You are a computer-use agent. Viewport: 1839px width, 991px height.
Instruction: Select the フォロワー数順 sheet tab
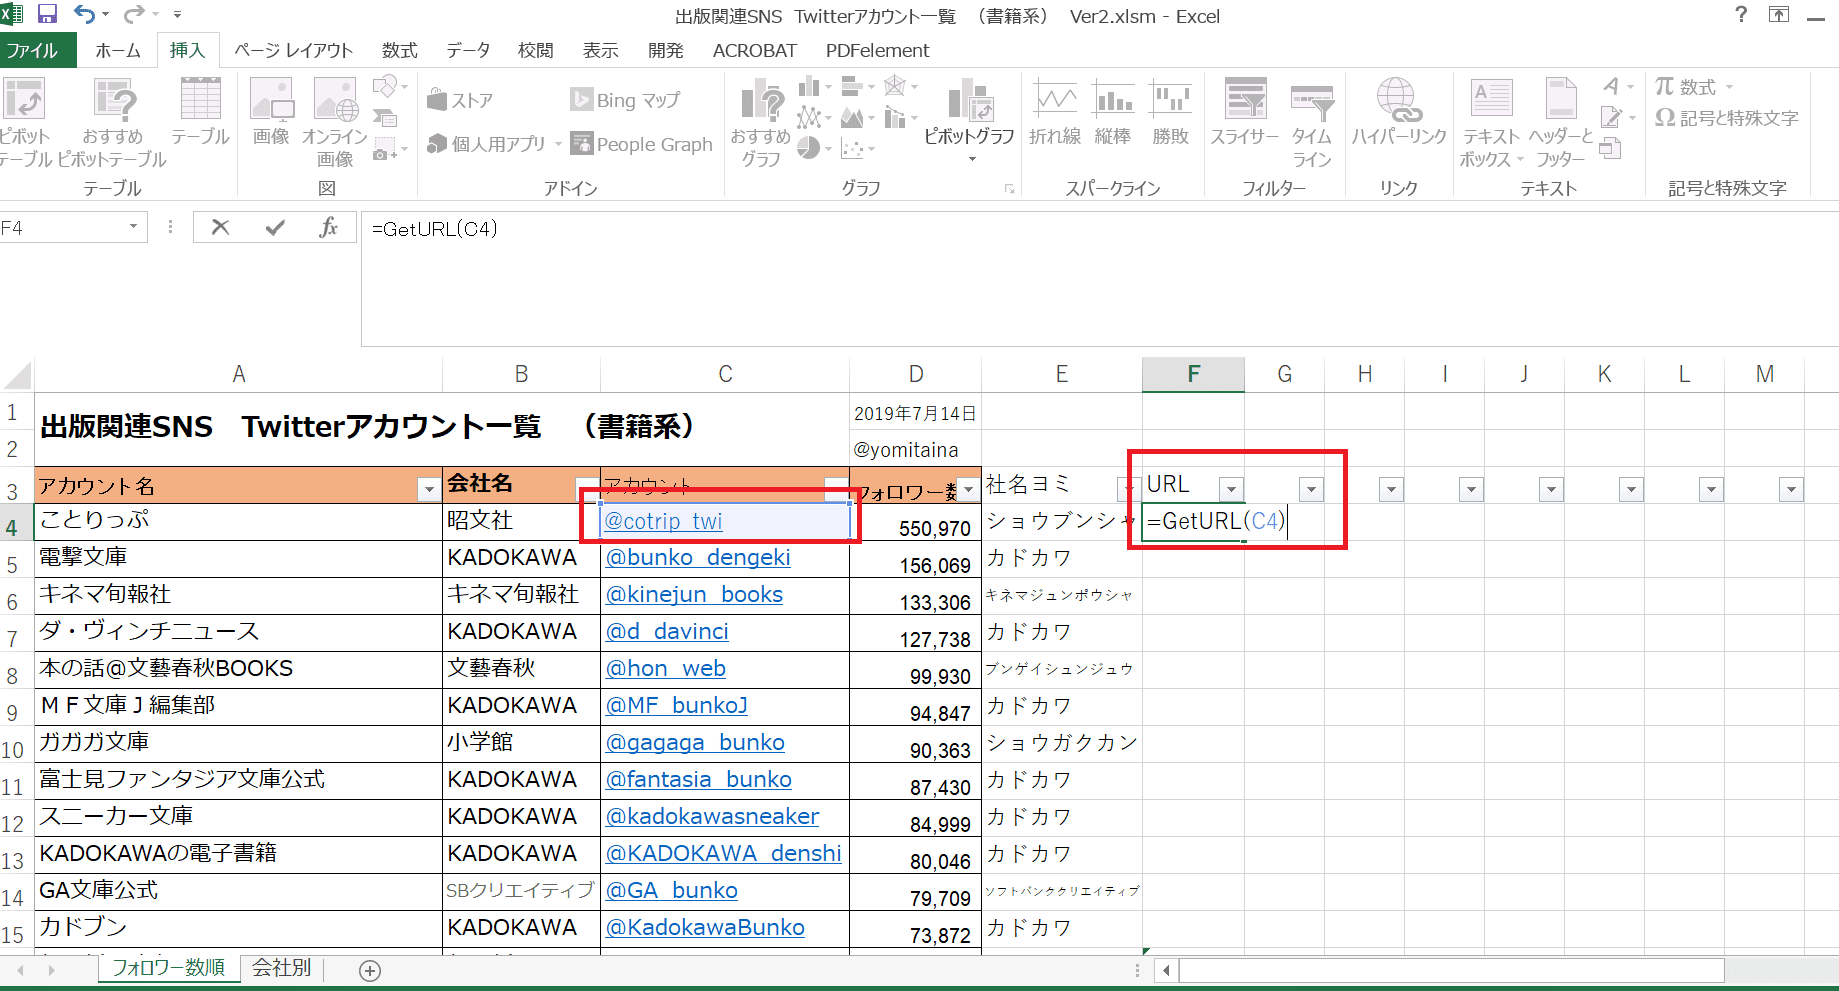coord(168,968)
